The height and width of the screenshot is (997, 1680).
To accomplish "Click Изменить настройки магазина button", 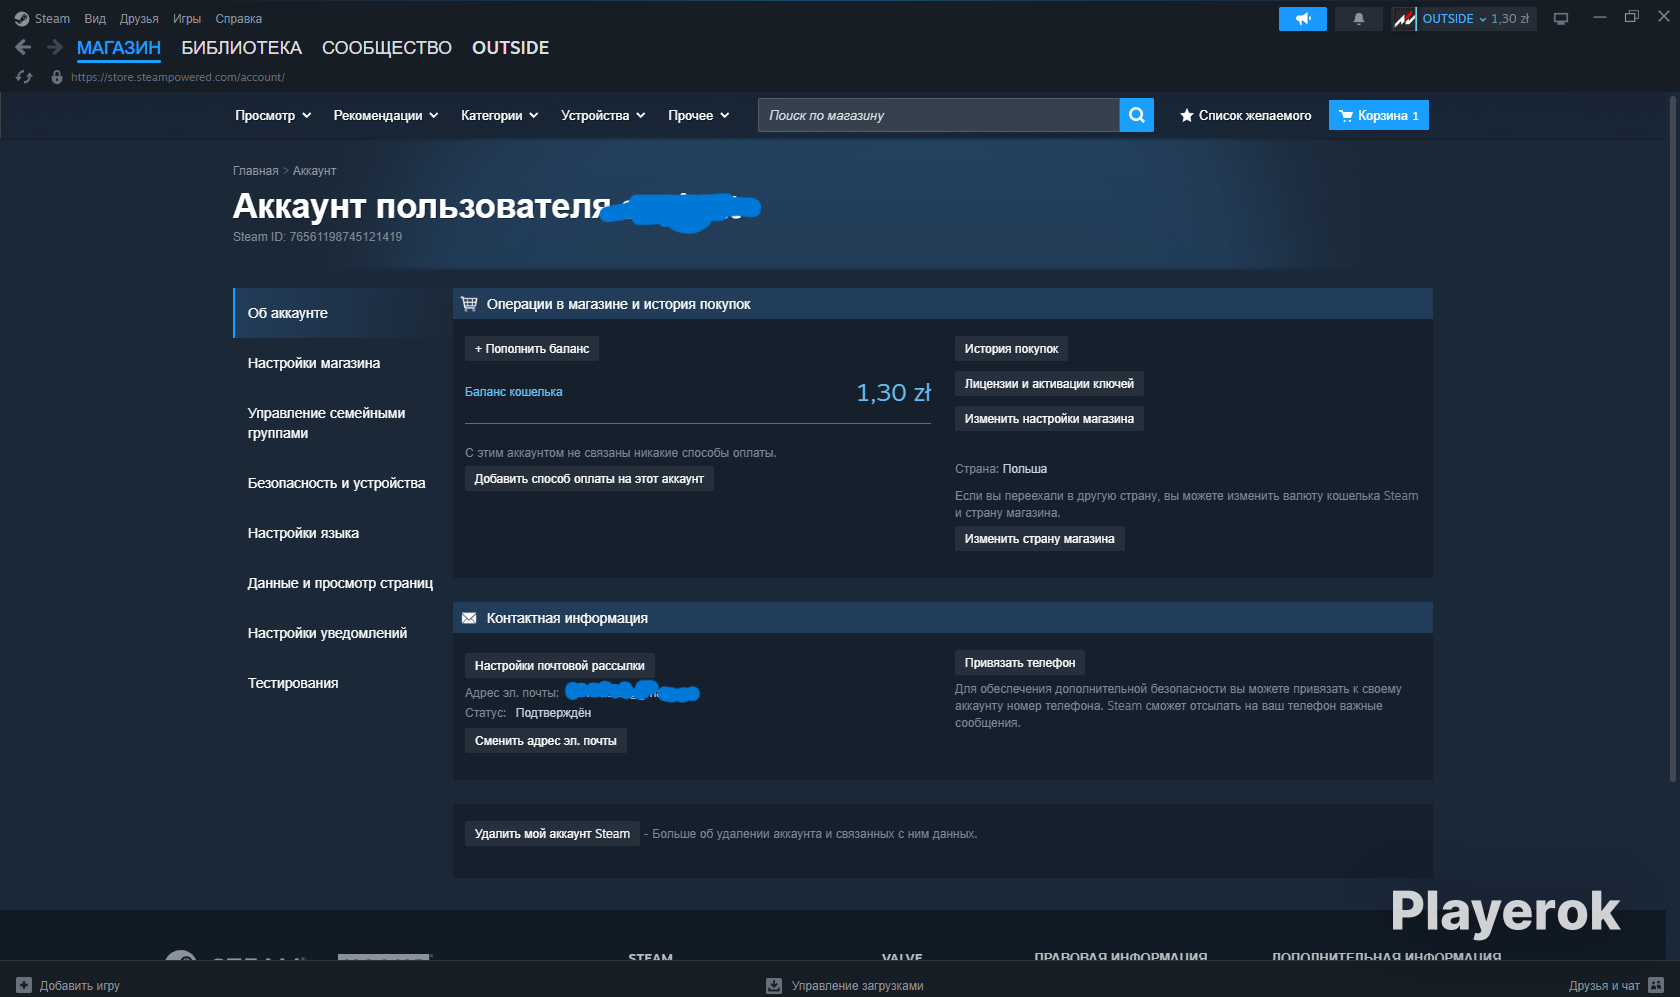I will pyautogui.click(x=1049, y=419).
